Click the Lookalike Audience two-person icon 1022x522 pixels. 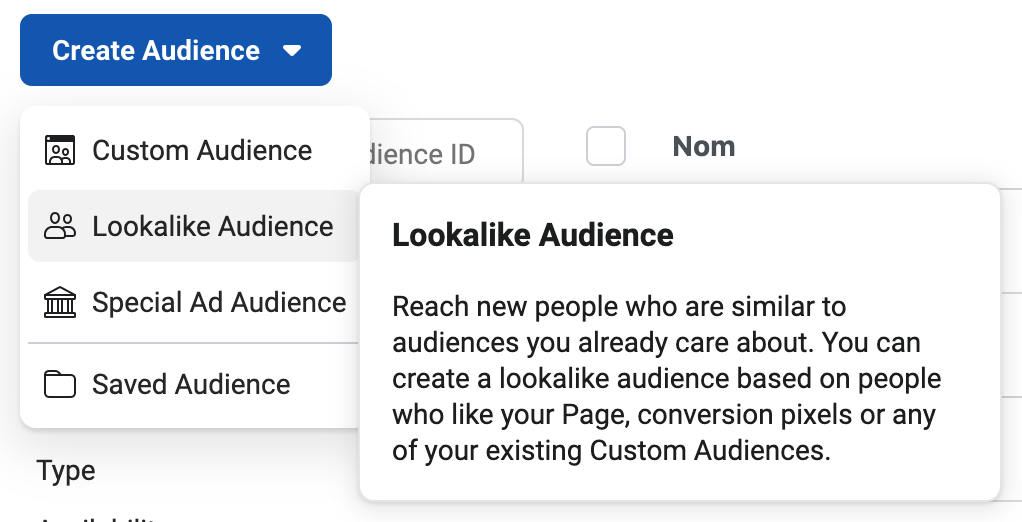point(60,227)
